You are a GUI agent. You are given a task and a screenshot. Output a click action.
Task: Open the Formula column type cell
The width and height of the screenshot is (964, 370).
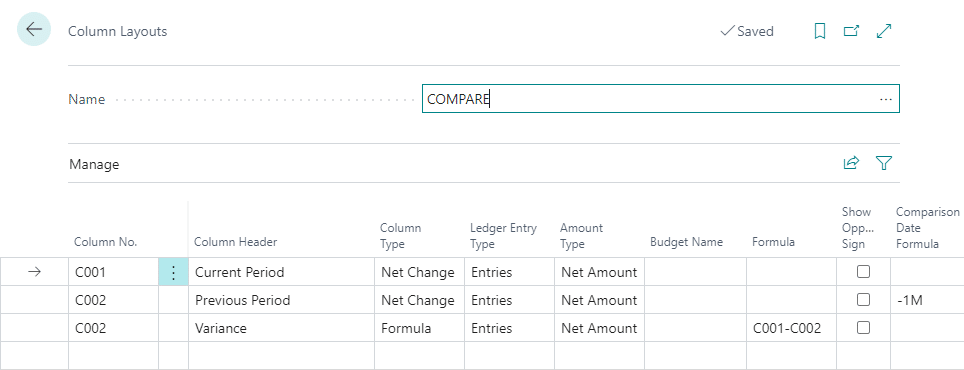click(x=419, y=328)
